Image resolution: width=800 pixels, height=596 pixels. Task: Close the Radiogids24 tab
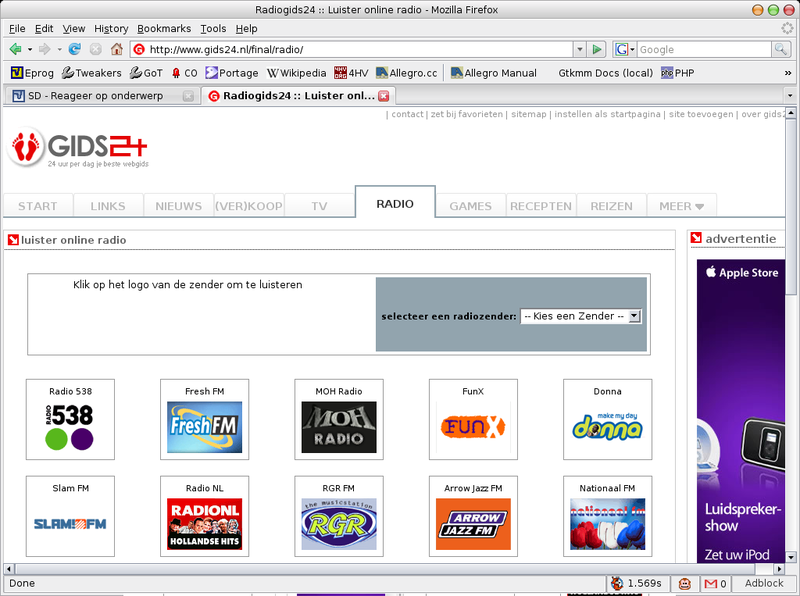pyautogui.click(x=384, y=96)
